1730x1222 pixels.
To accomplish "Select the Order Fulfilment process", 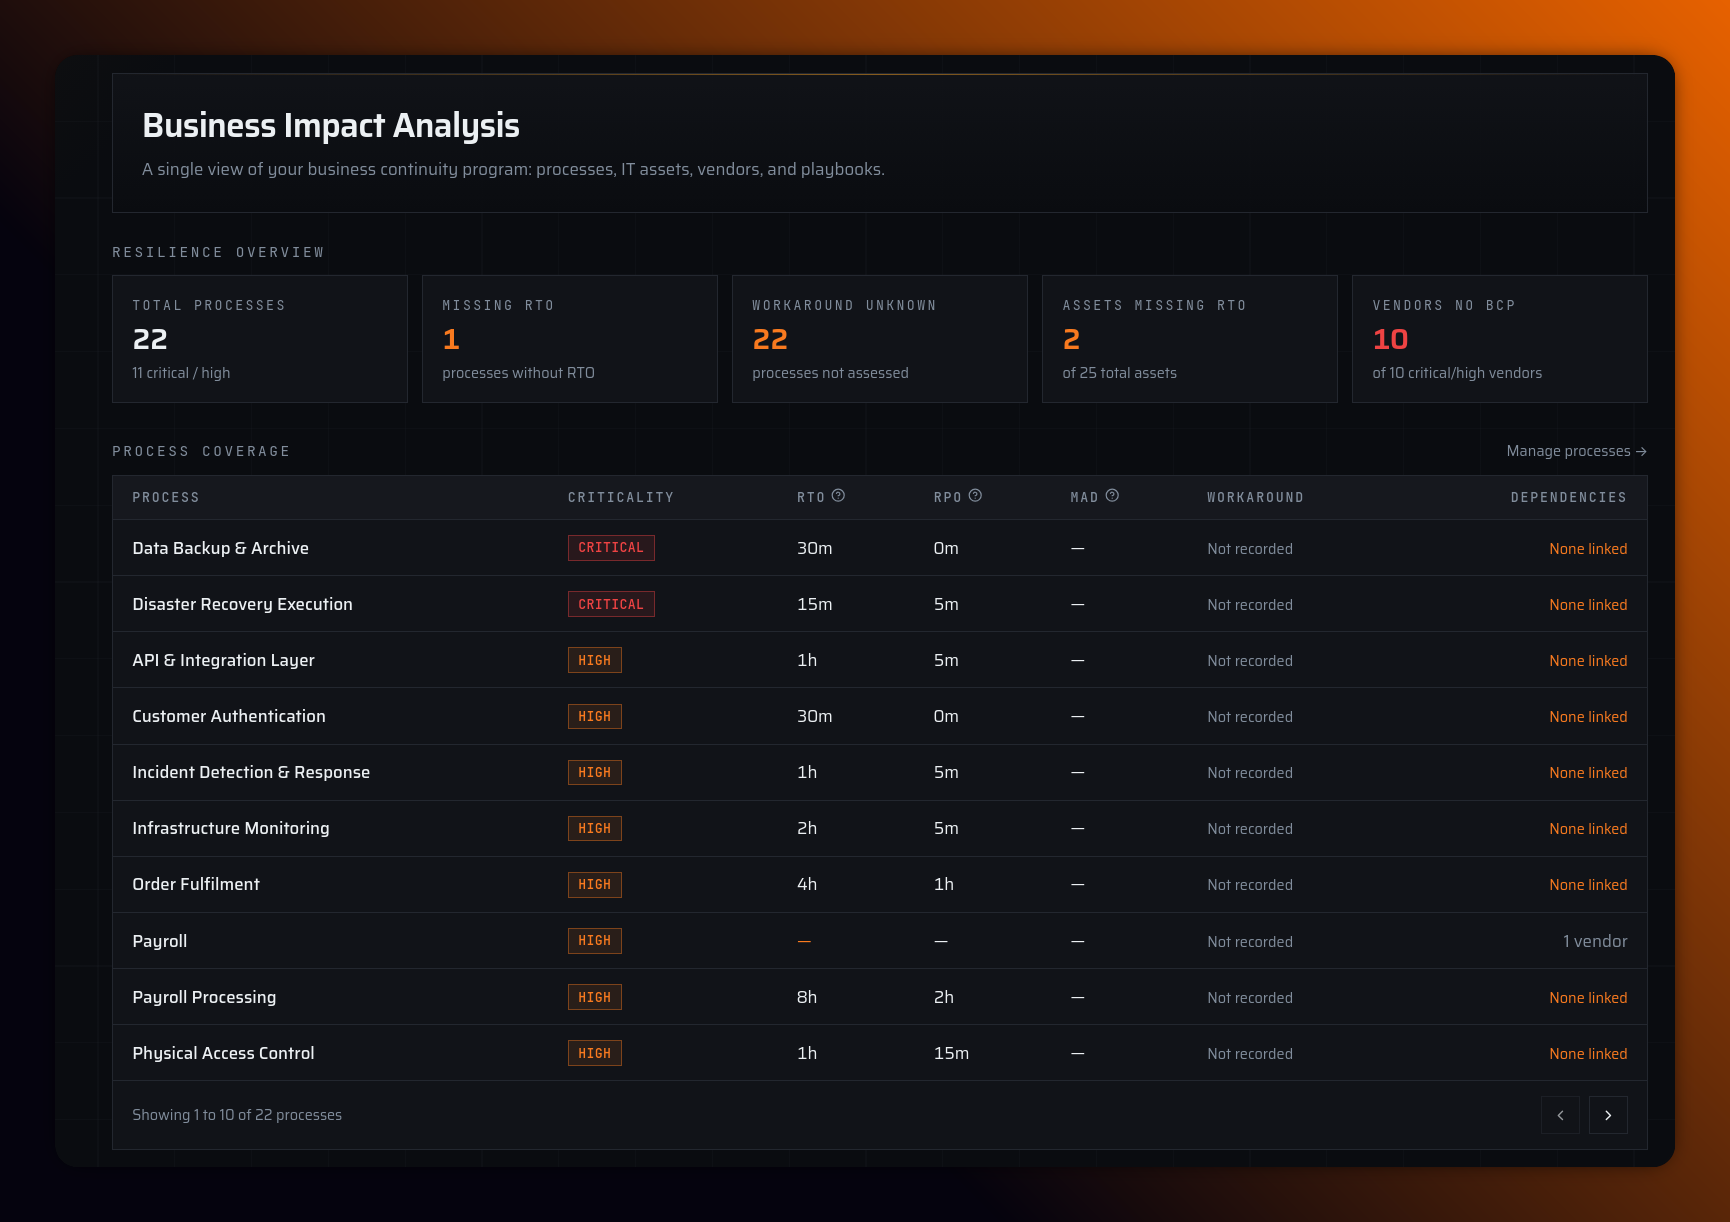I will 196,884.
